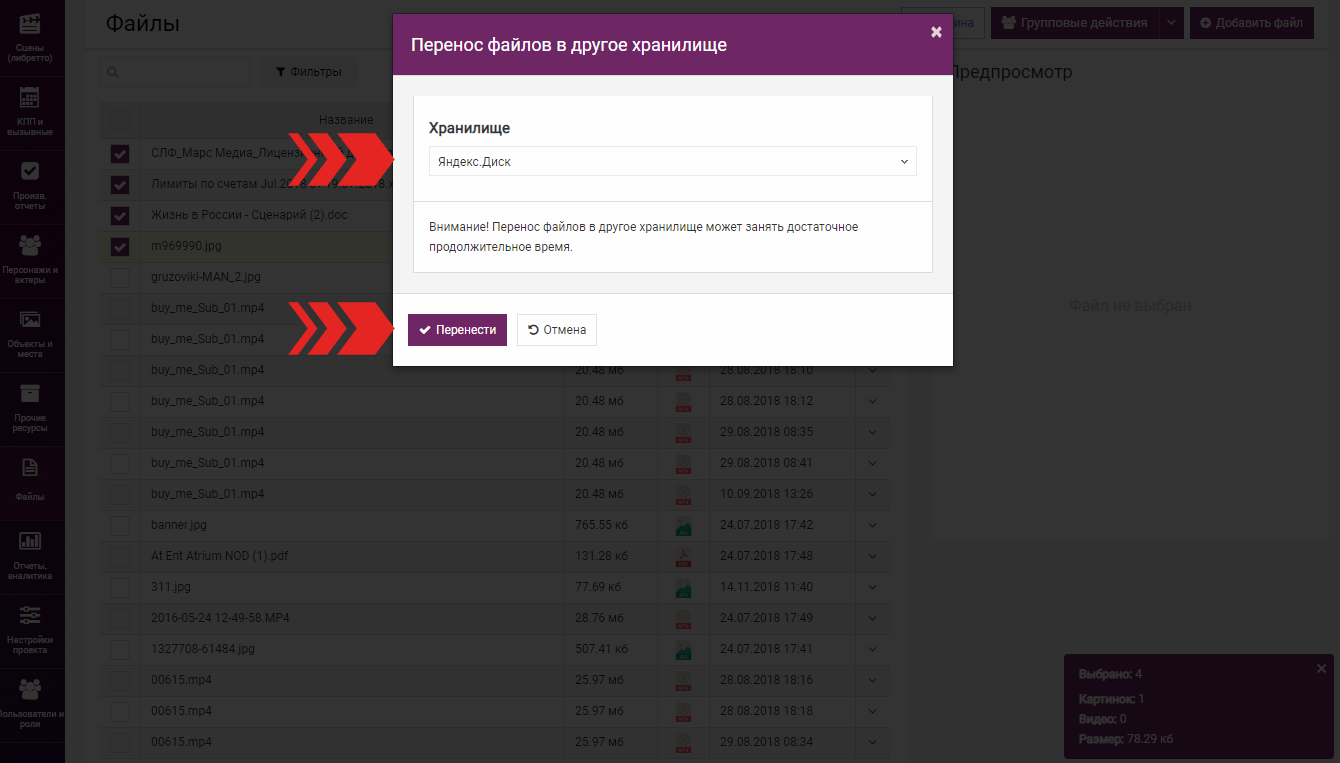
Task: Select the 2016-05-24 12-49-58.MP4 file name
Action: (x=220, y=618)
